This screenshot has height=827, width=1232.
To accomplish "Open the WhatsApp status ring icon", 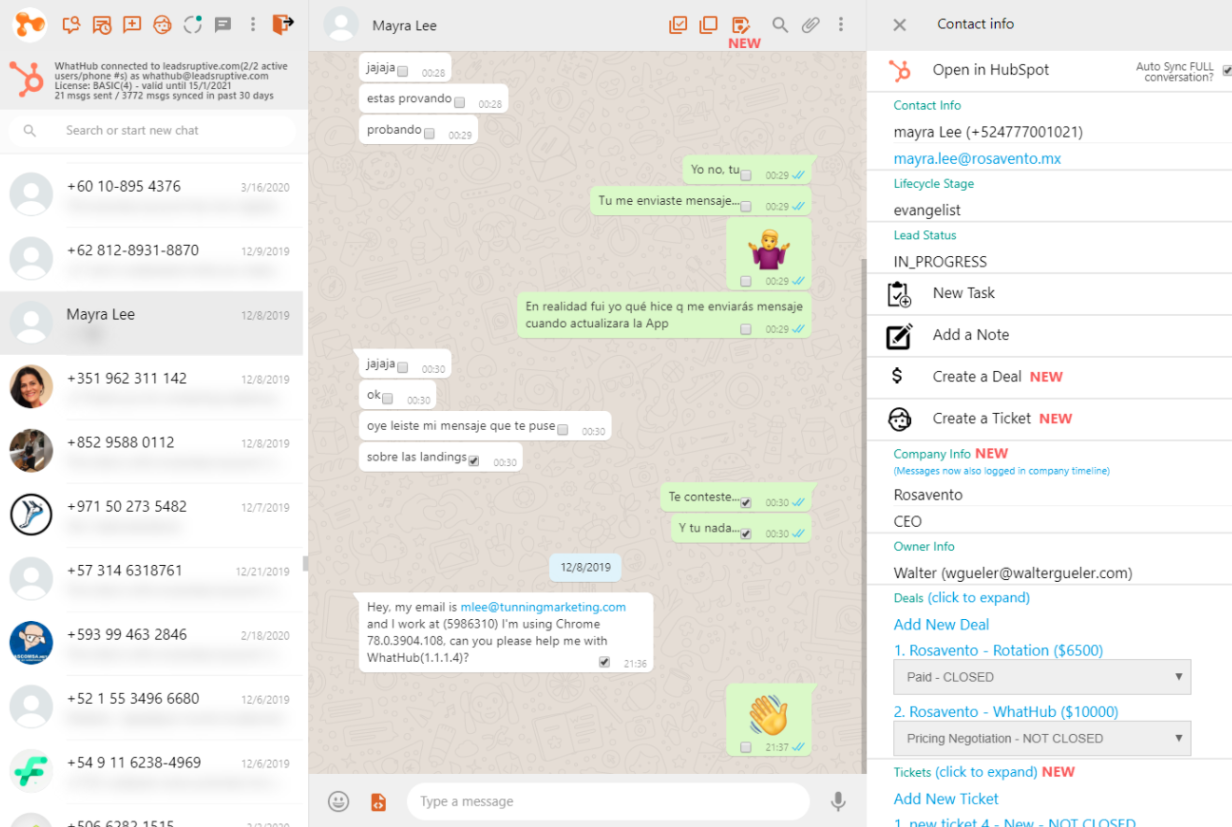I will pyautogui.click(x=194, y=24).
